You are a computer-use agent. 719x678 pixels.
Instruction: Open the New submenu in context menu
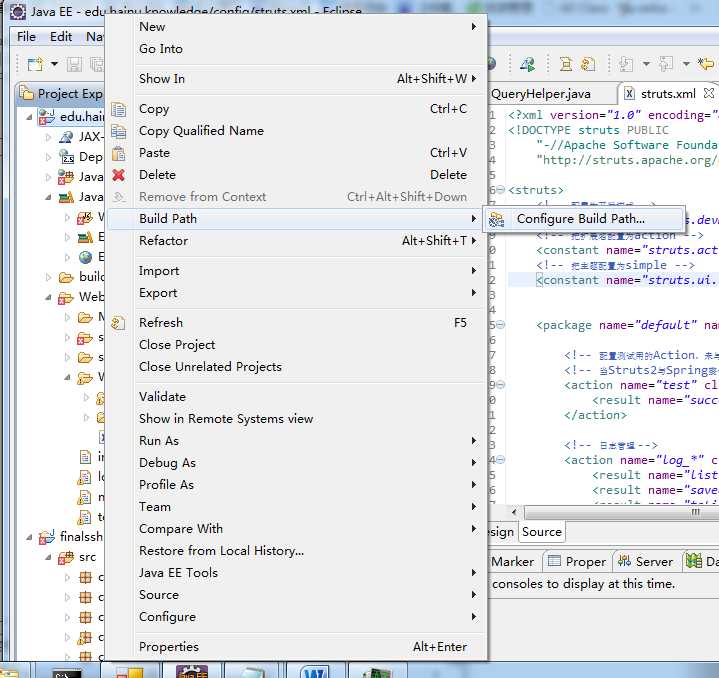point(296,27)
